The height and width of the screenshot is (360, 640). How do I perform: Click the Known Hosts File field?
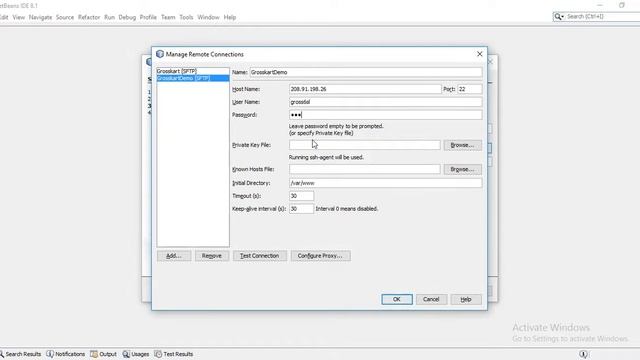pos(364,169)
